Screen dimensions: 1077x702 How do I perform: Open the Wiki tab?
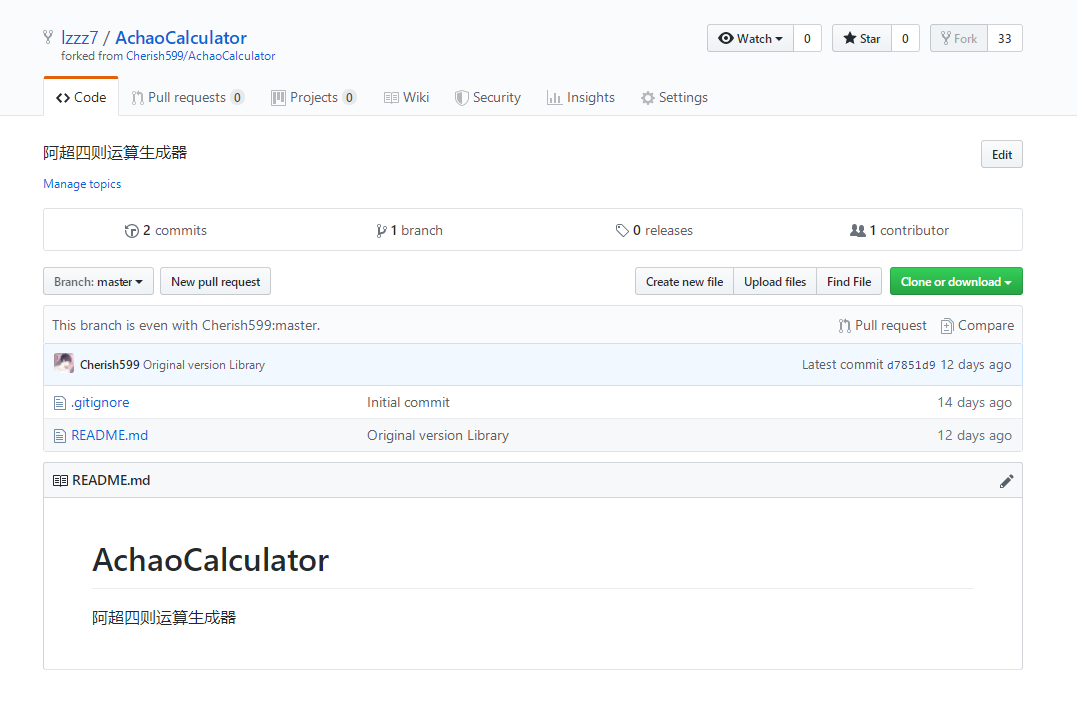pyautogui.click(x=407, y=98)
